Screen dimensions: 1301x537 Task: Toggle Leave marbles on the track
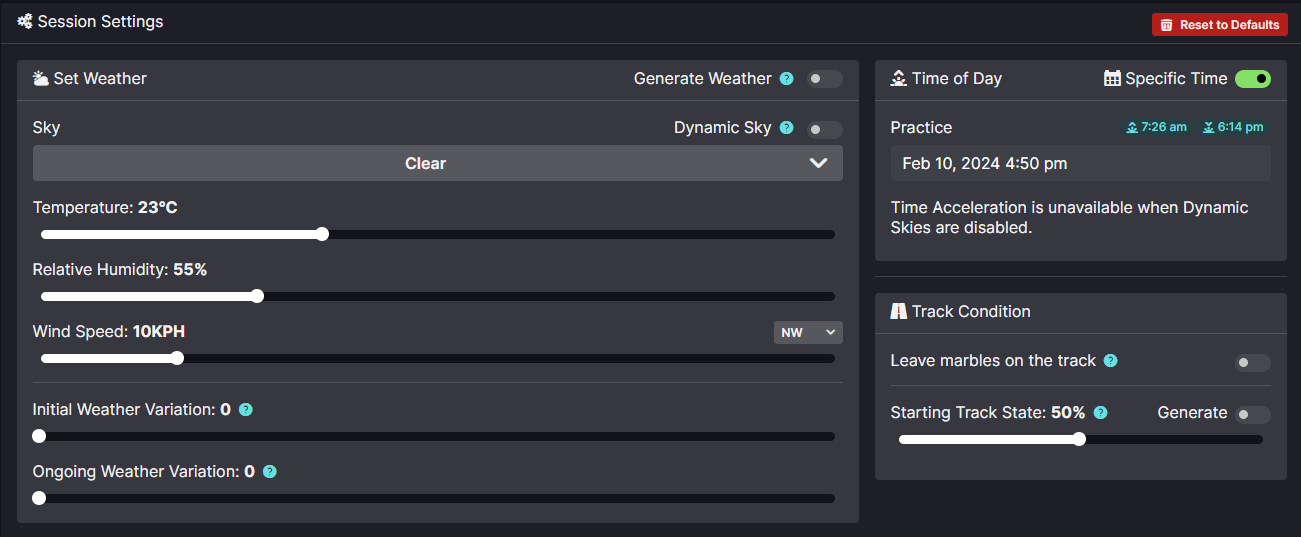pyautogui.click(x=1253, y=362)
